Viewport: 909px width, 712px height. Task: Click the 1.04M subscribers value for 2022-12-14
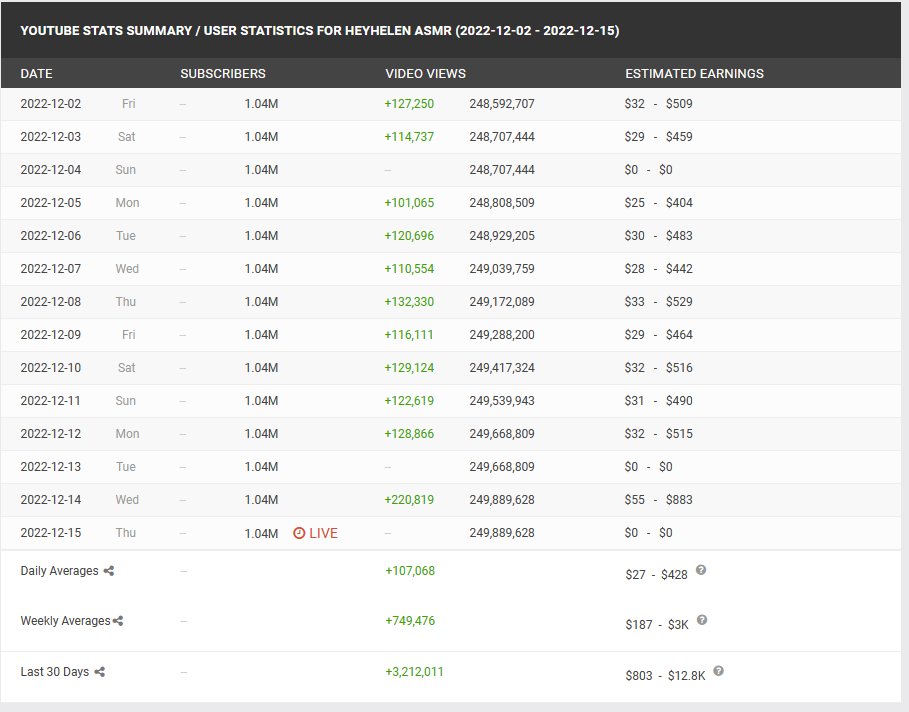coord(261,500)
